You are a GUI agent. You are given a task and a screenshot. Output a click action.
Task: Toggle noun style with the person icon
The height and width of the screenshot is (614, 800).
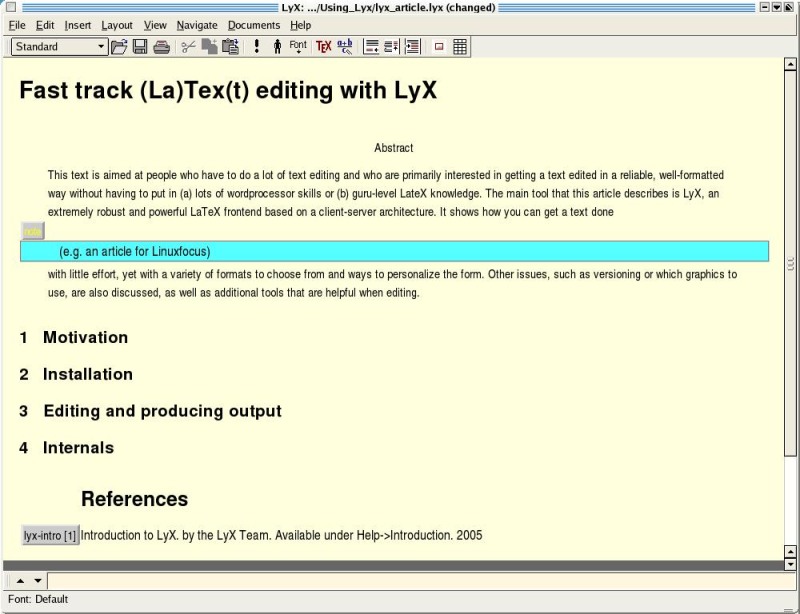pyautogui.click(x=277, y=46)
